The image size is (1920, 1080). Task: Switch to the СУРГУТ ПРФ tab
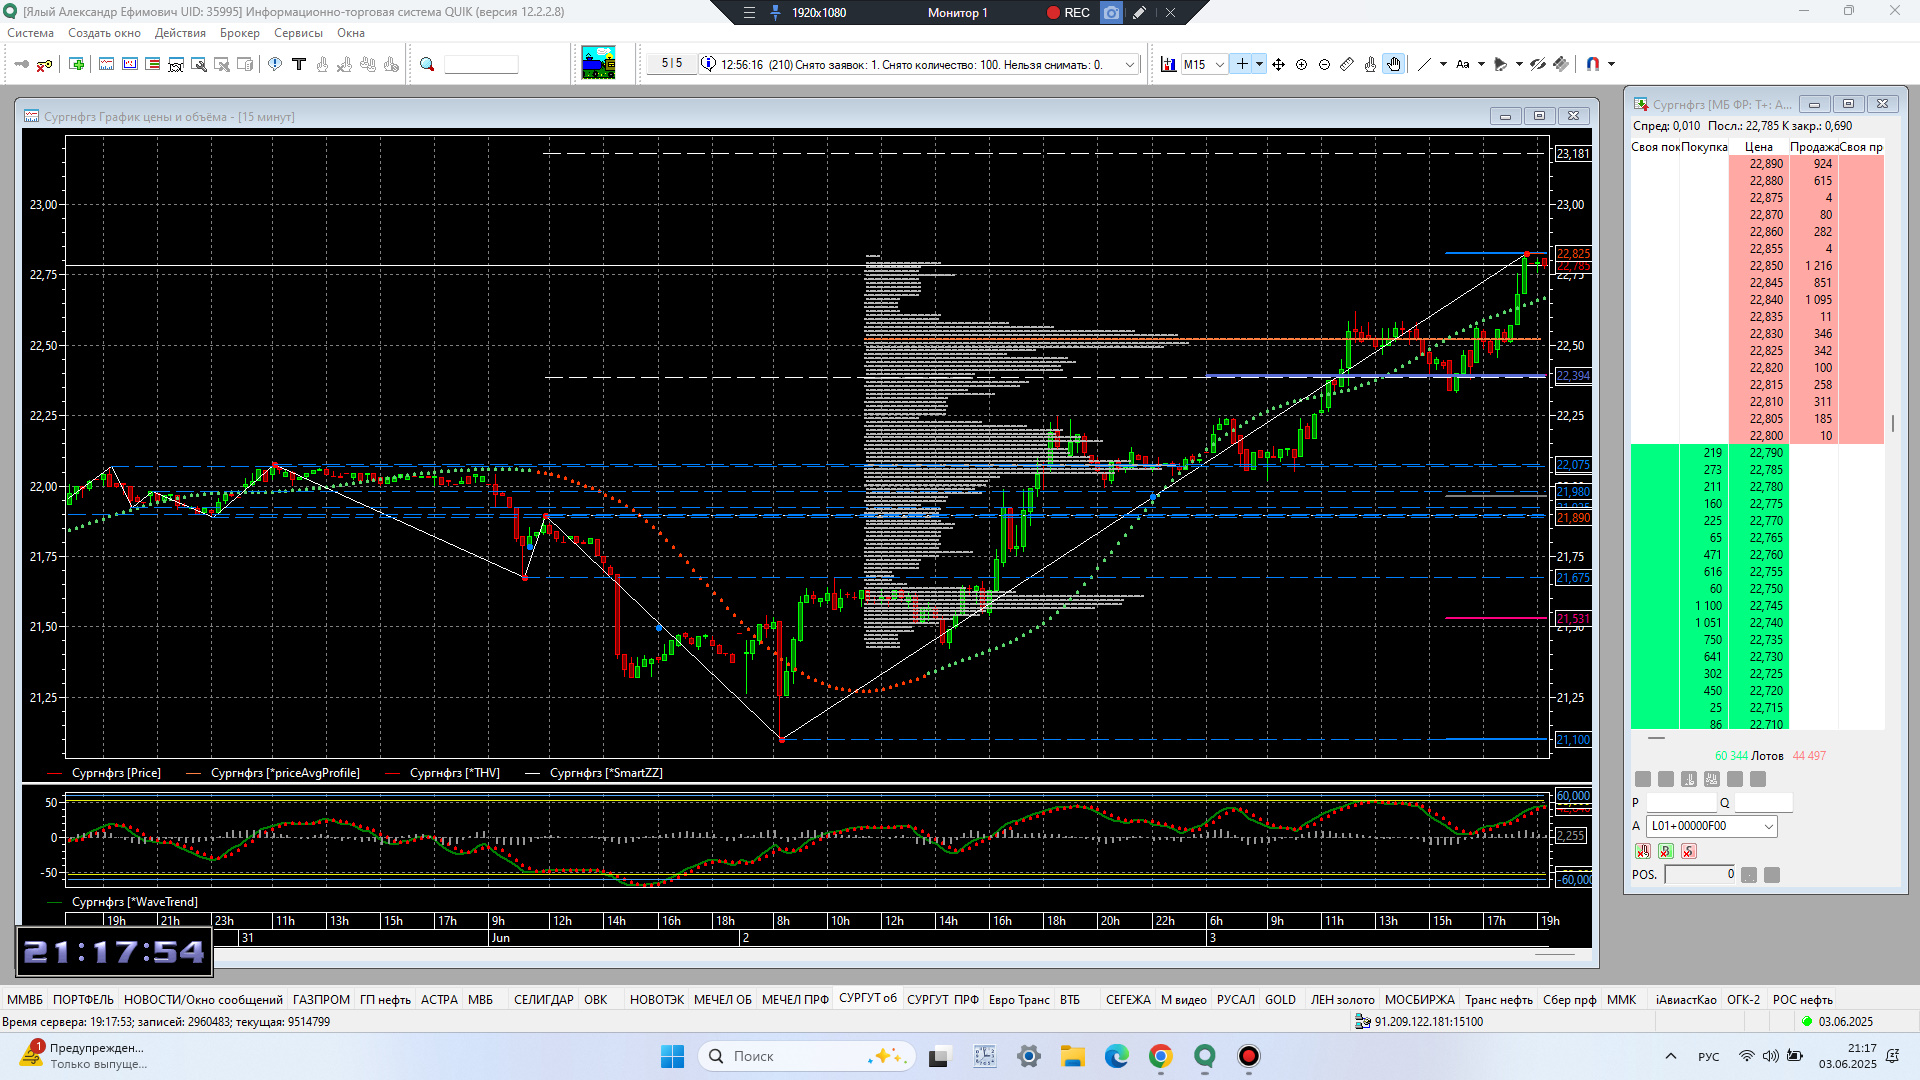(942, 999)
